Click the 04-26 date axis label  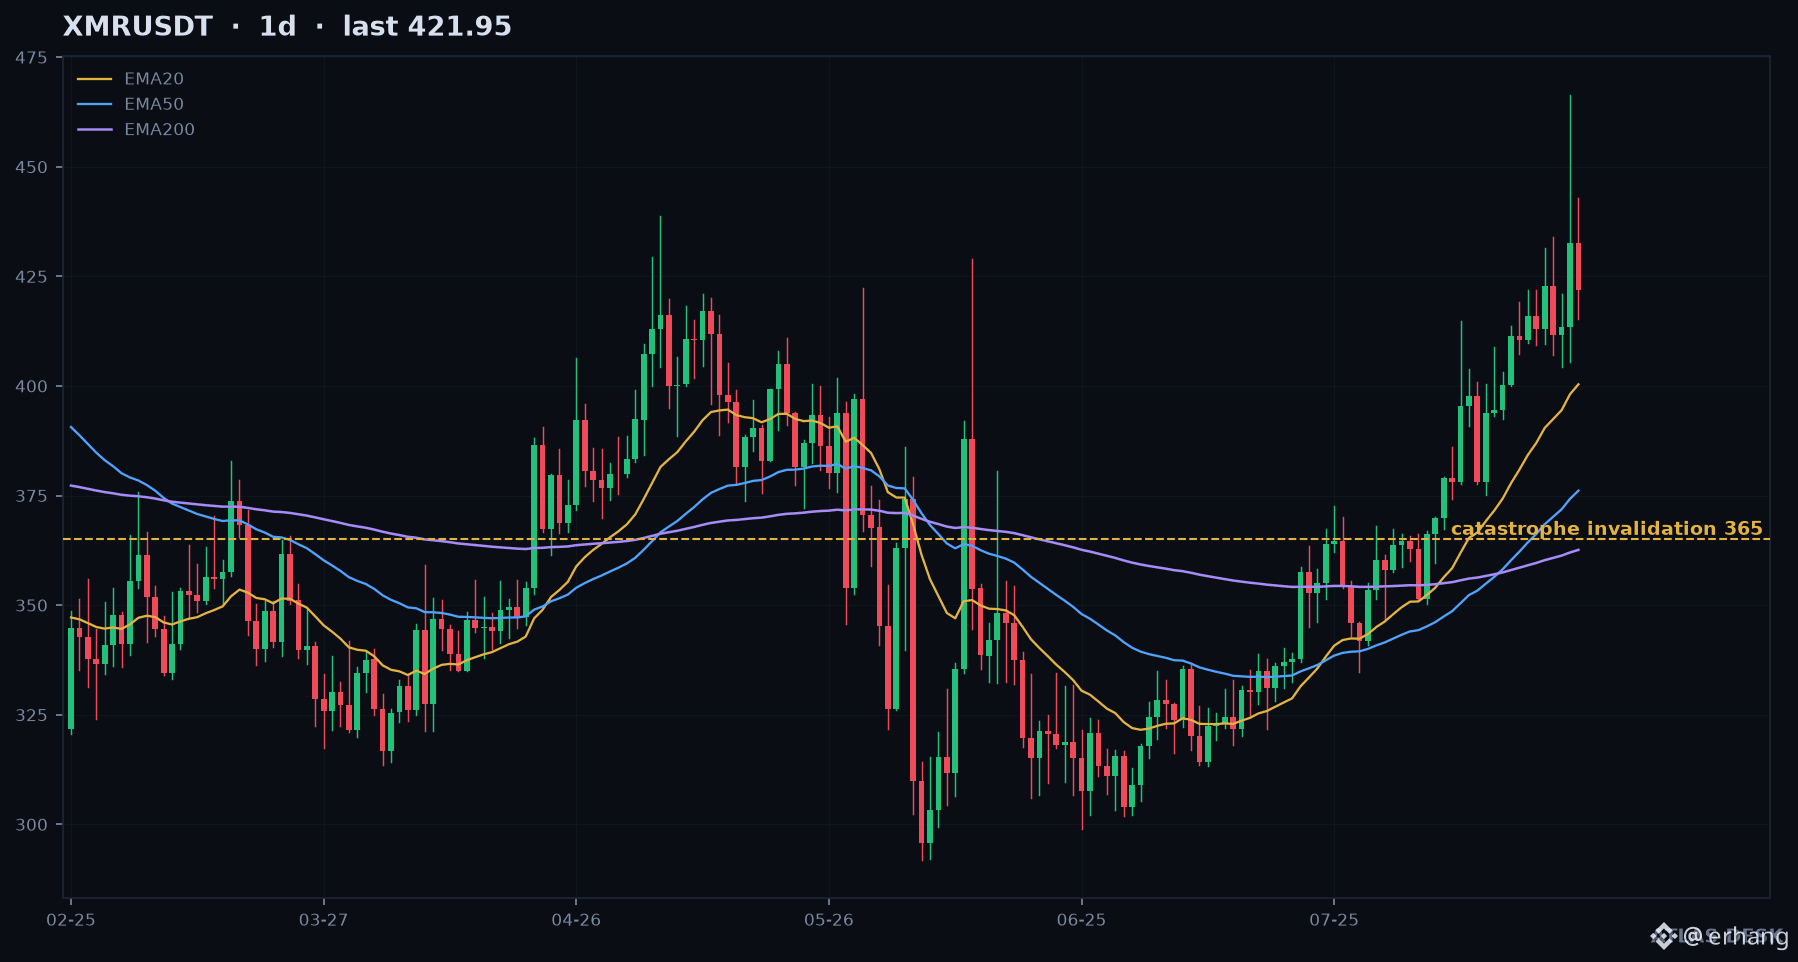[576, 920]
